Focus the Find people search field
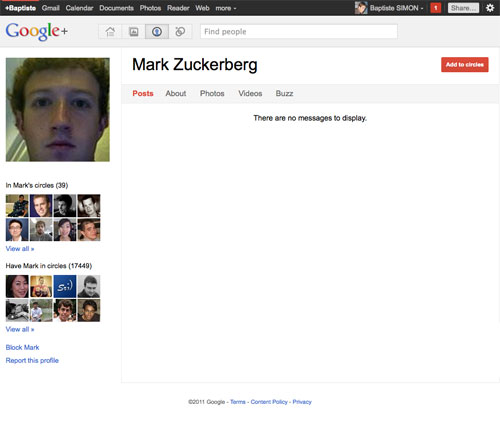The width and height of the screenshot is (500, 421). coord(299,32)
